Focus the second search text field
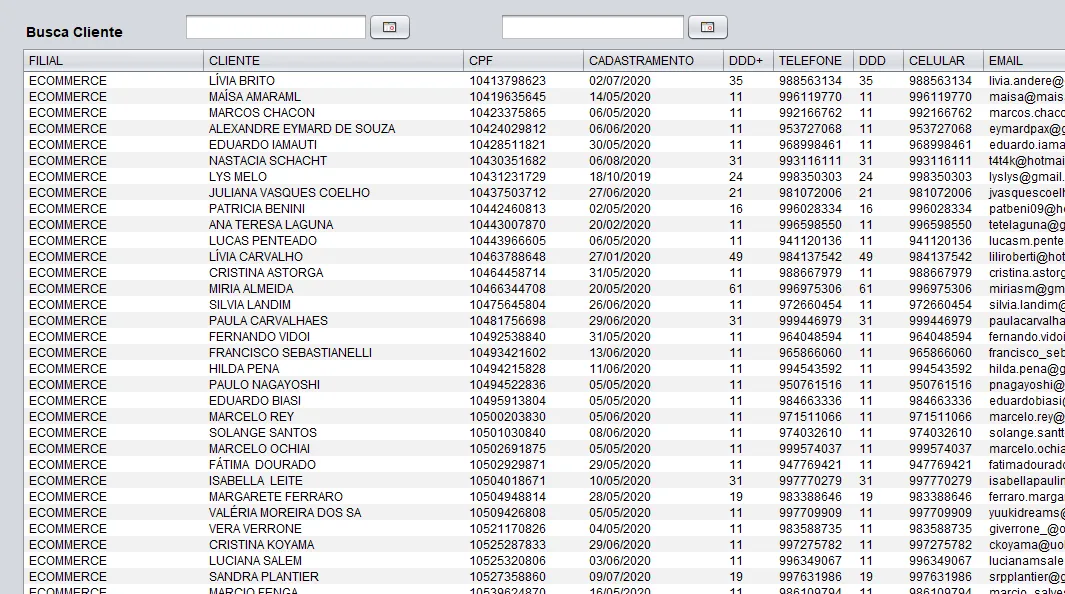The height and width of the screenshot is (594, 1065). tap(593, 27)
